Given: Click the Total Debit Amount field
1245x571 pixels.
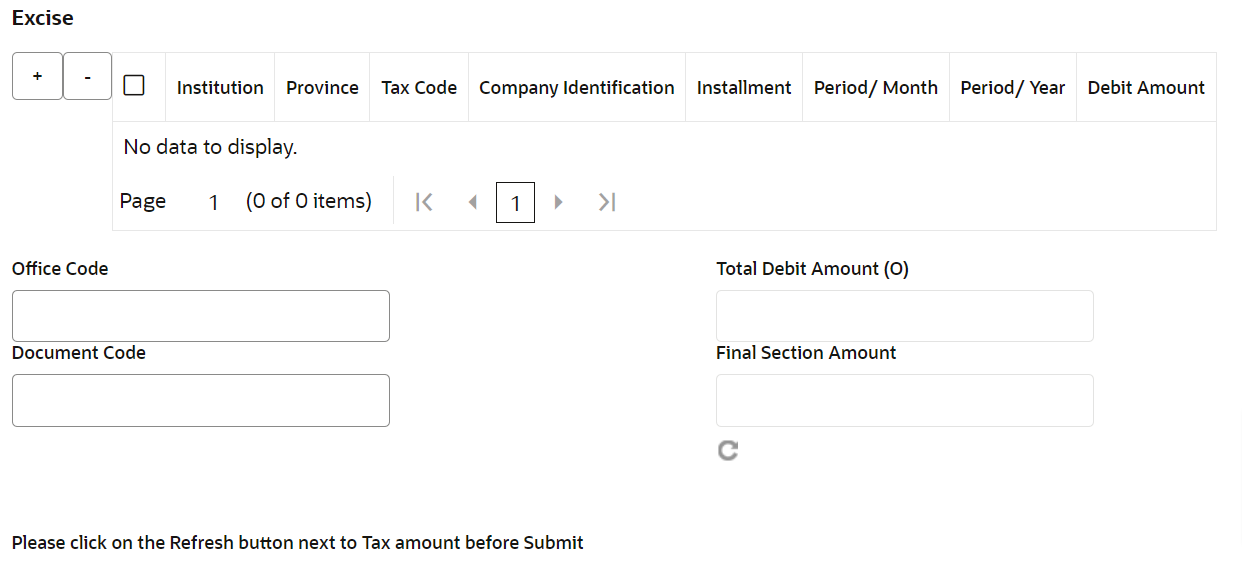Looking at the screenshot, I should click(904, 316).
